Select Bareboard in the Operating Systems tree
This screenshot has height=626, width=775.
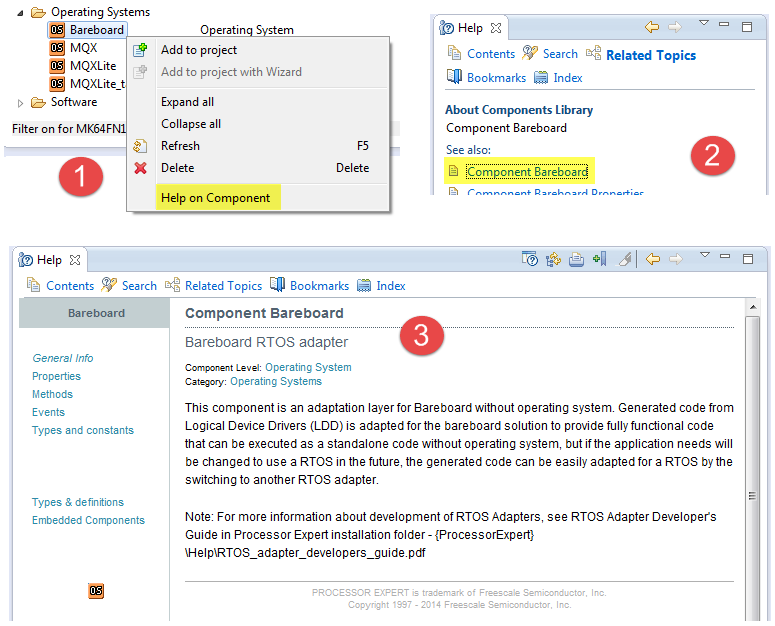96,30
